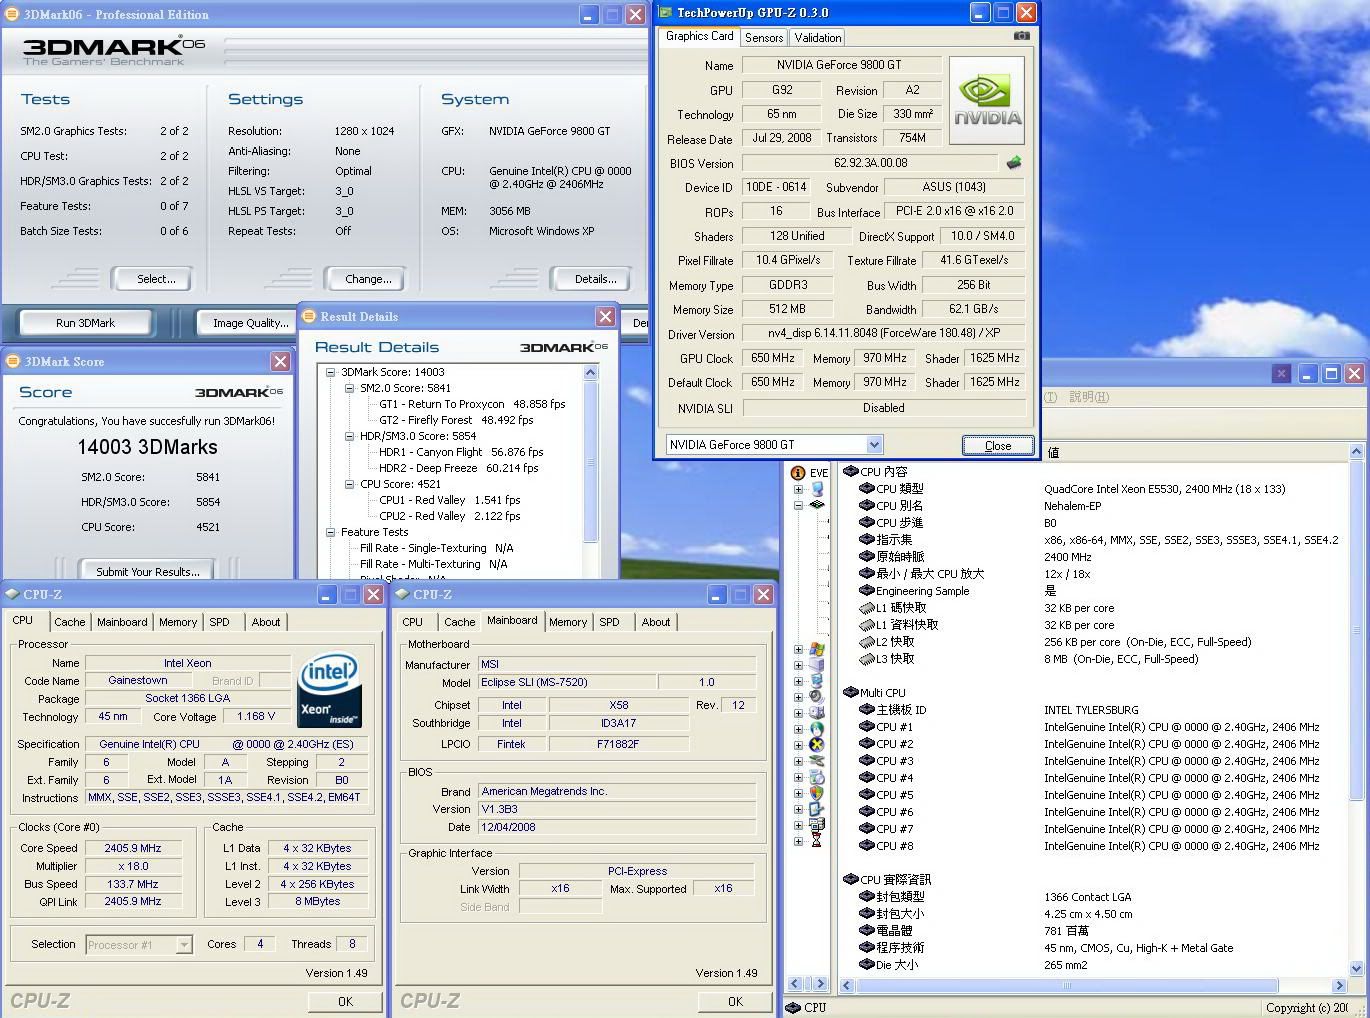Open Memory tab in the left CPU-Z window
This screenshot has height=1018, width=1370.
point(178,622)
